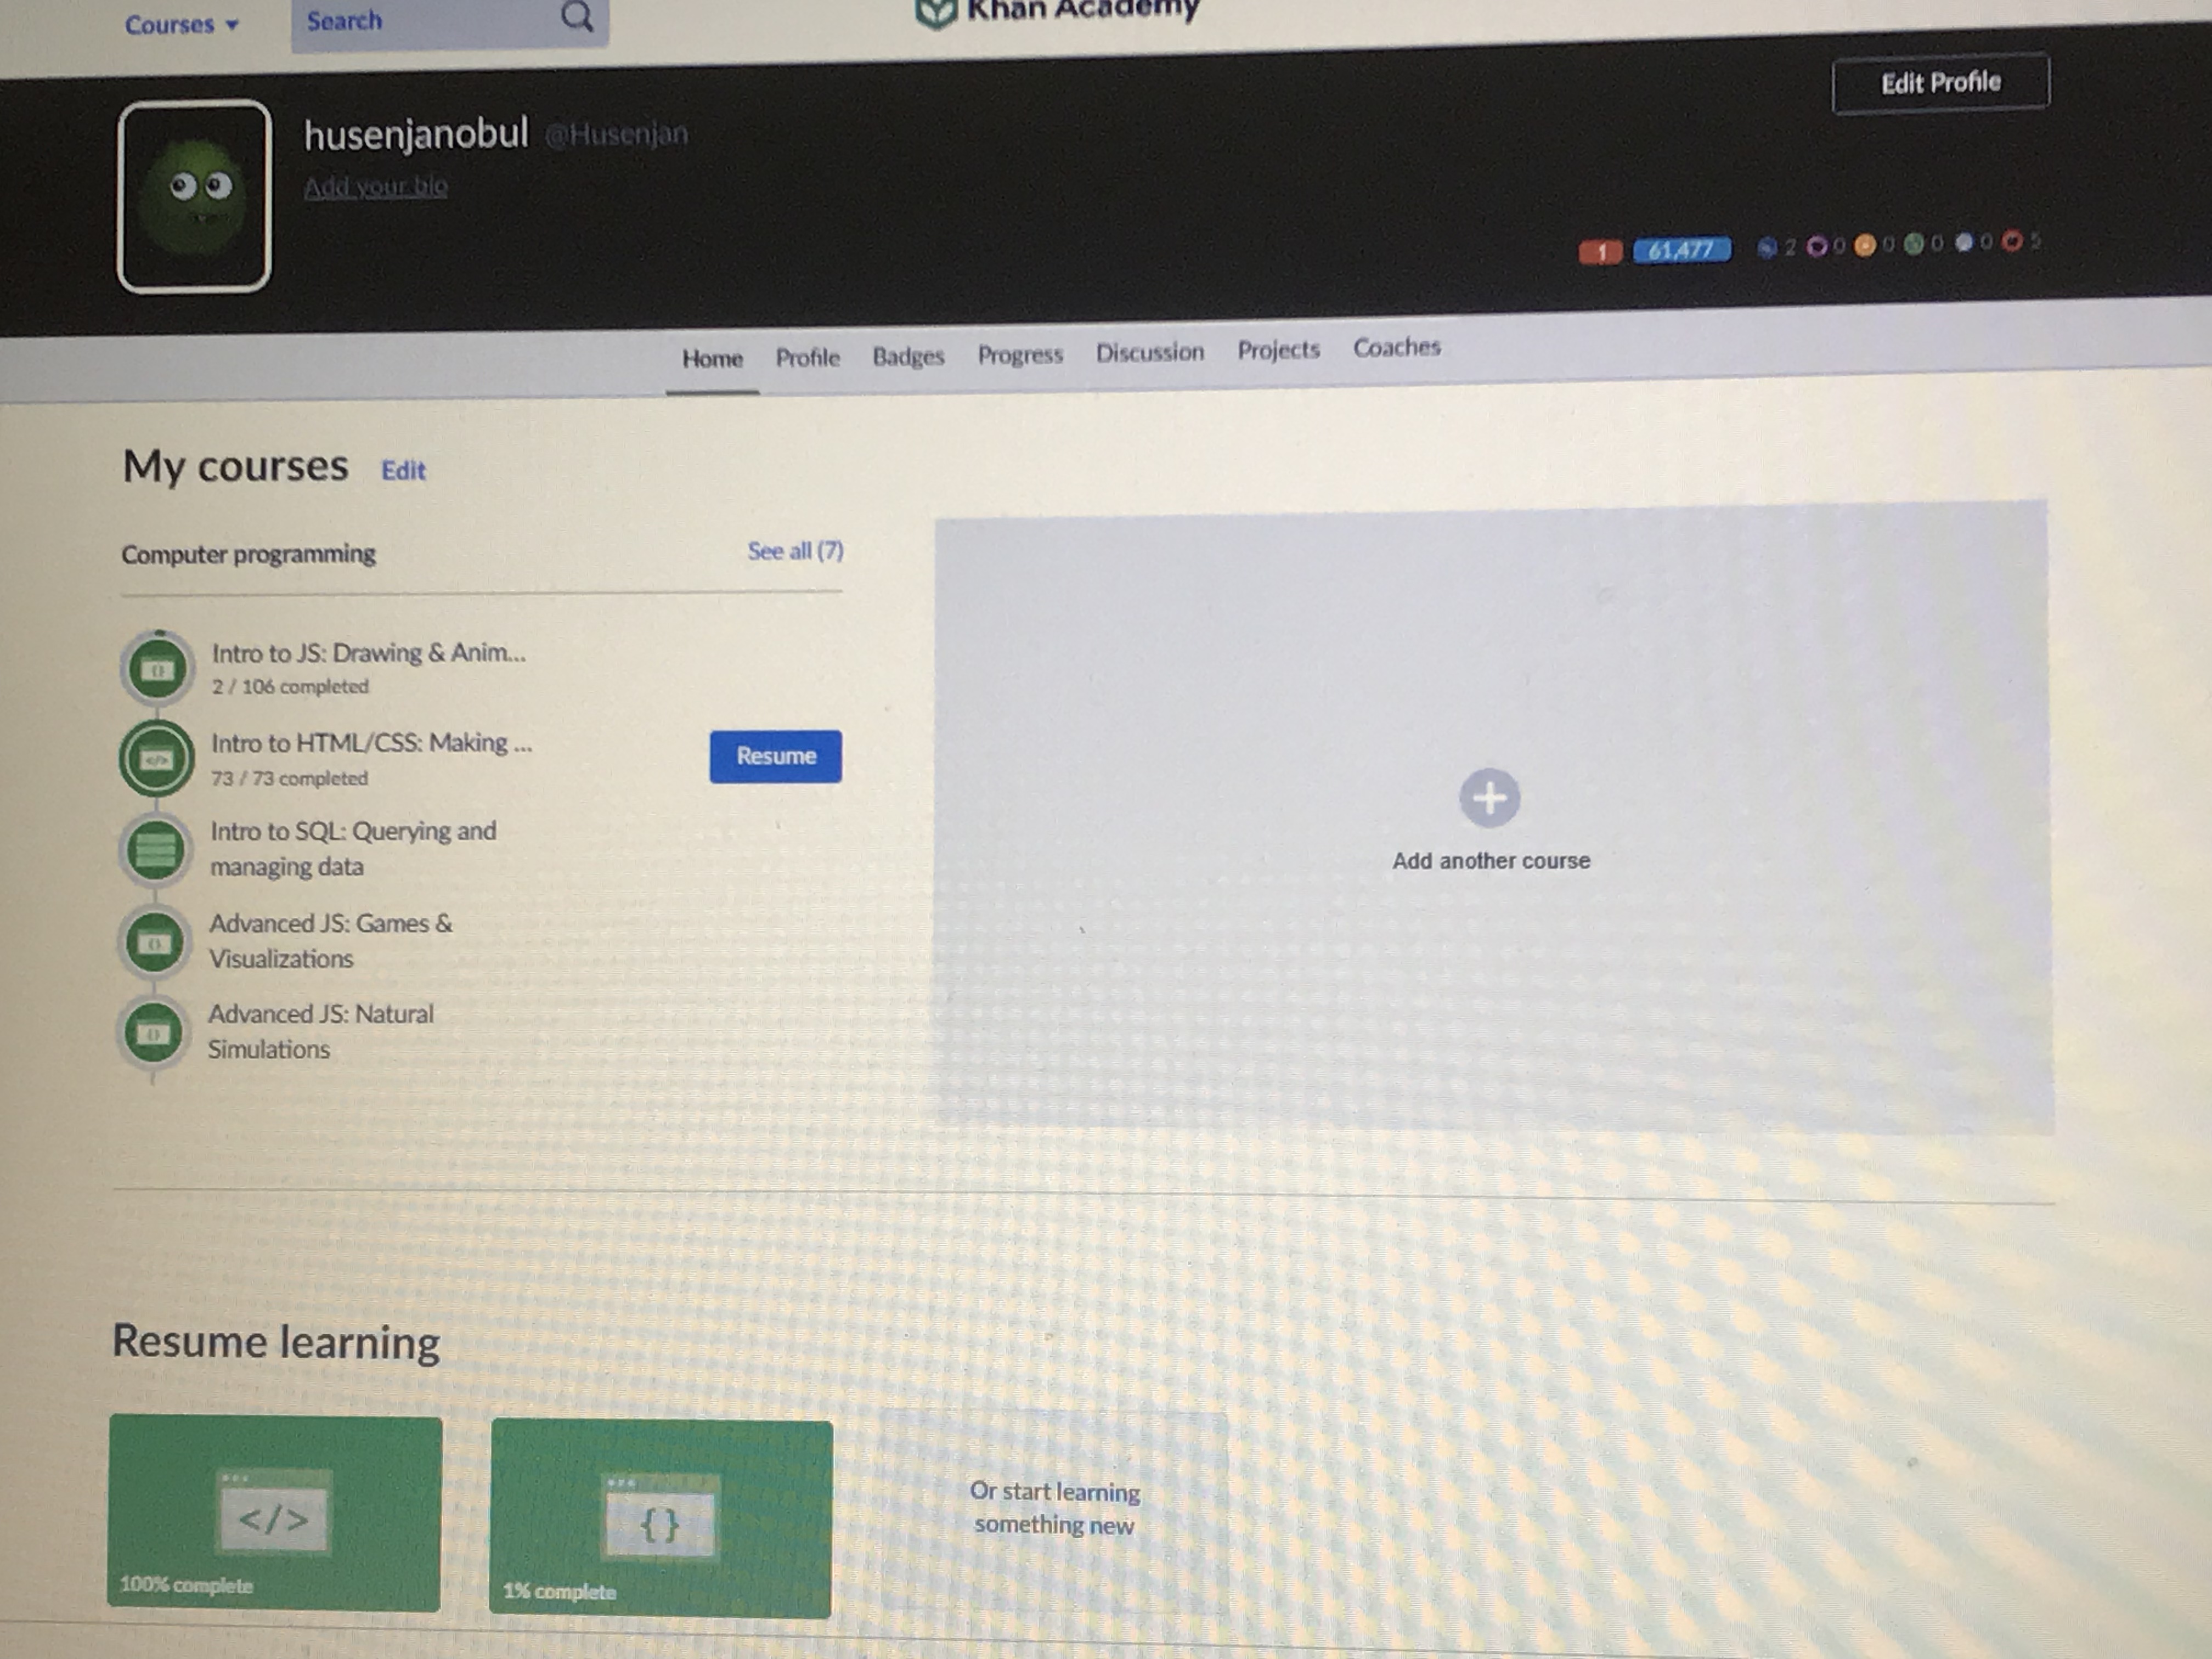This screenshot has width=2212, height=1659.
Task: Click the husenjanobul display name
Action: click(x=416, y=134)
